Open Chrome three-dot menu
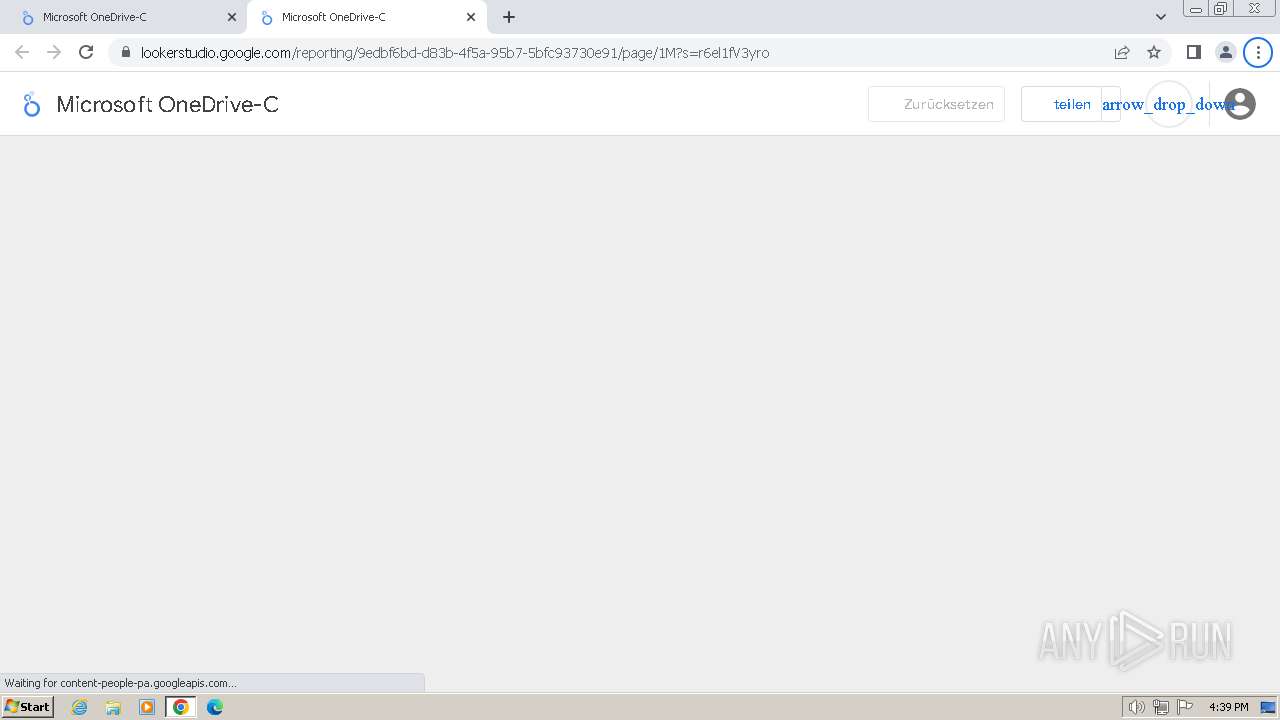Image resolution: width=1280 pixels, height=720 pixels. tap(1258, 52)
